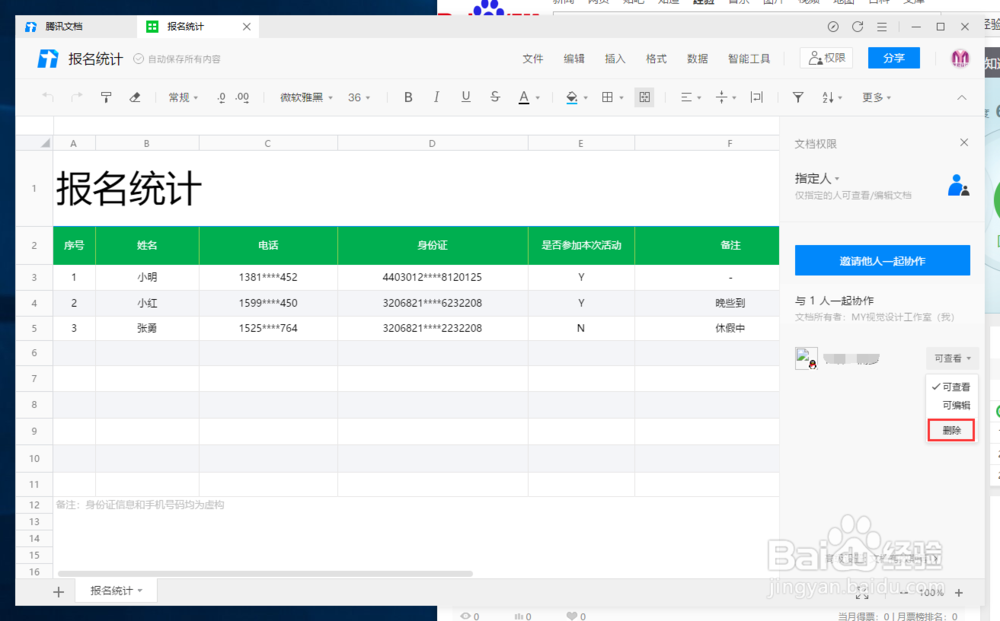
Task: Toggle underline formatting
Action: click(x=466, y=97)
